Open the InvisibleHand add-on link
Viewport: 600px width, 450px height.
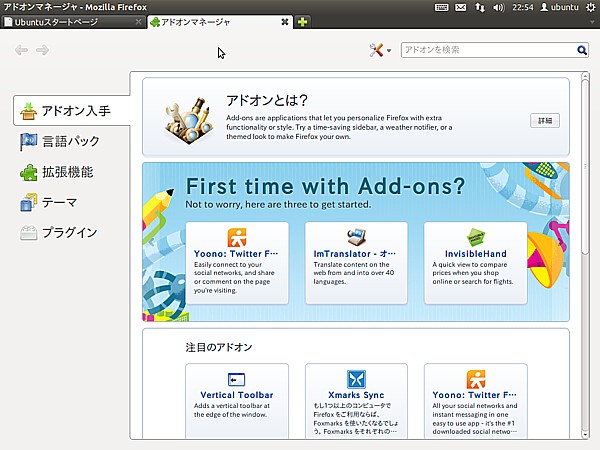point(476,254)
